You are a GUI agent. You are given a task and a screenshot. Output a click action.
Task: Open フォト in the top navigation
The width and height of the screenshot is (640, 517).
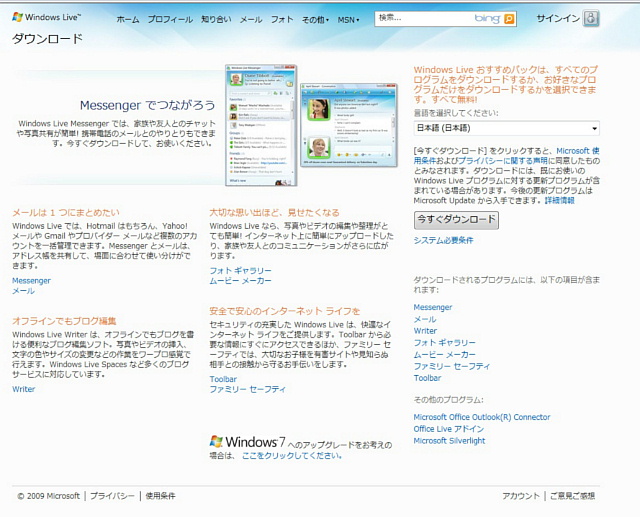pyautogui.click(x=282, y=20)
